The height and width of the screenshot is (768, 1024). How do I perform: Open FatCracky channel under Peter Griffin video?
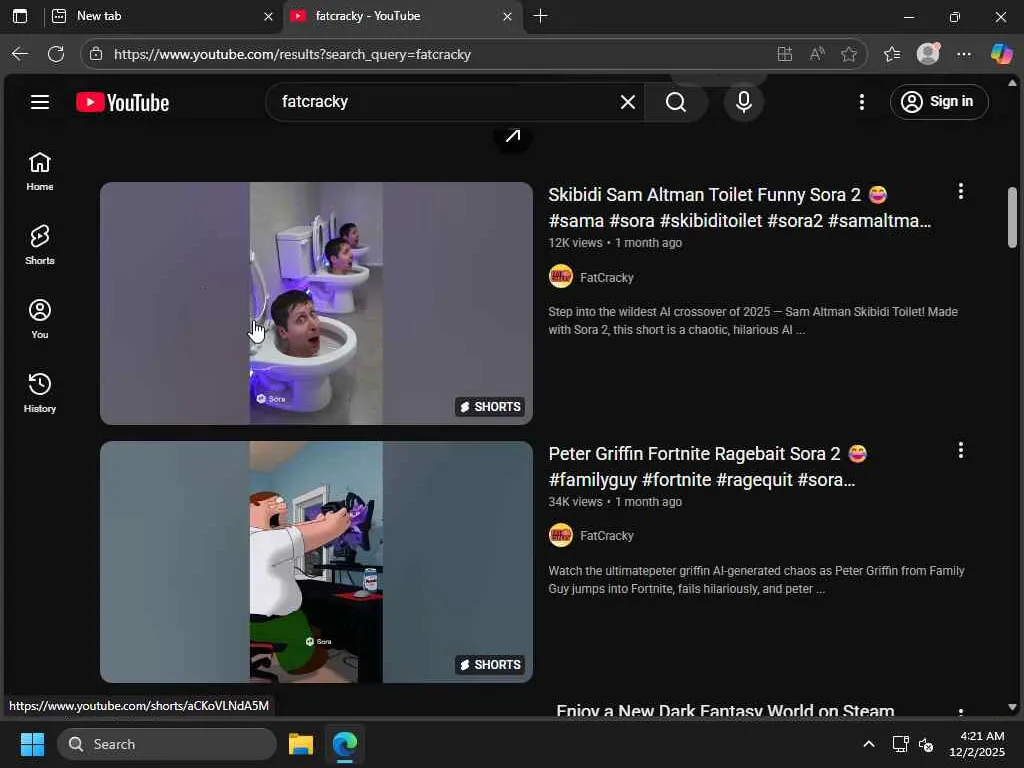click(x=607, y=536)
